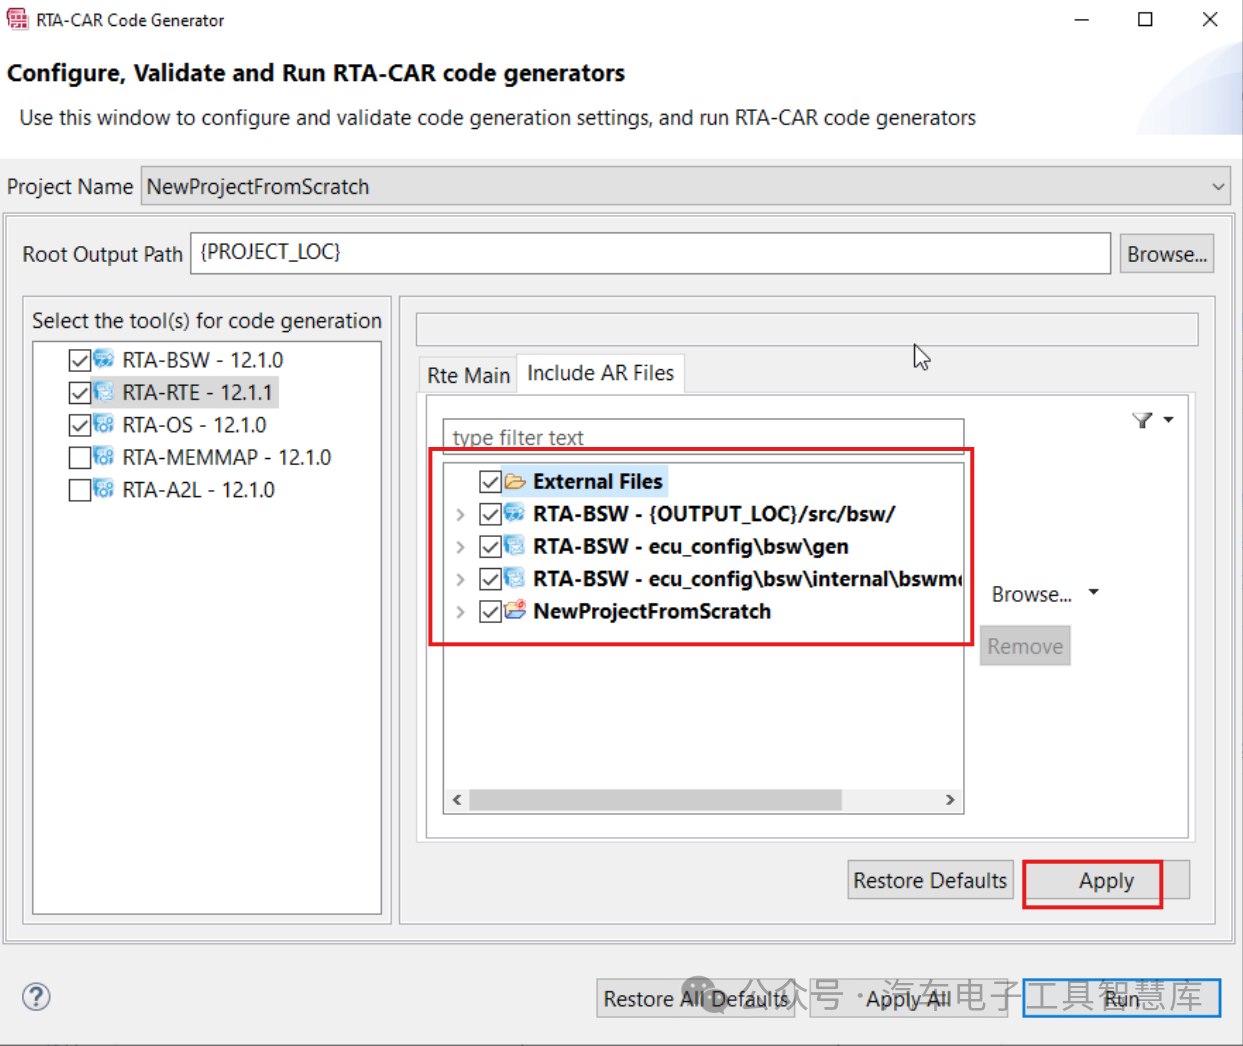Click the Browse... button beside the file list
This screenshot has height=1046, width=1243.
[1031, 594]
